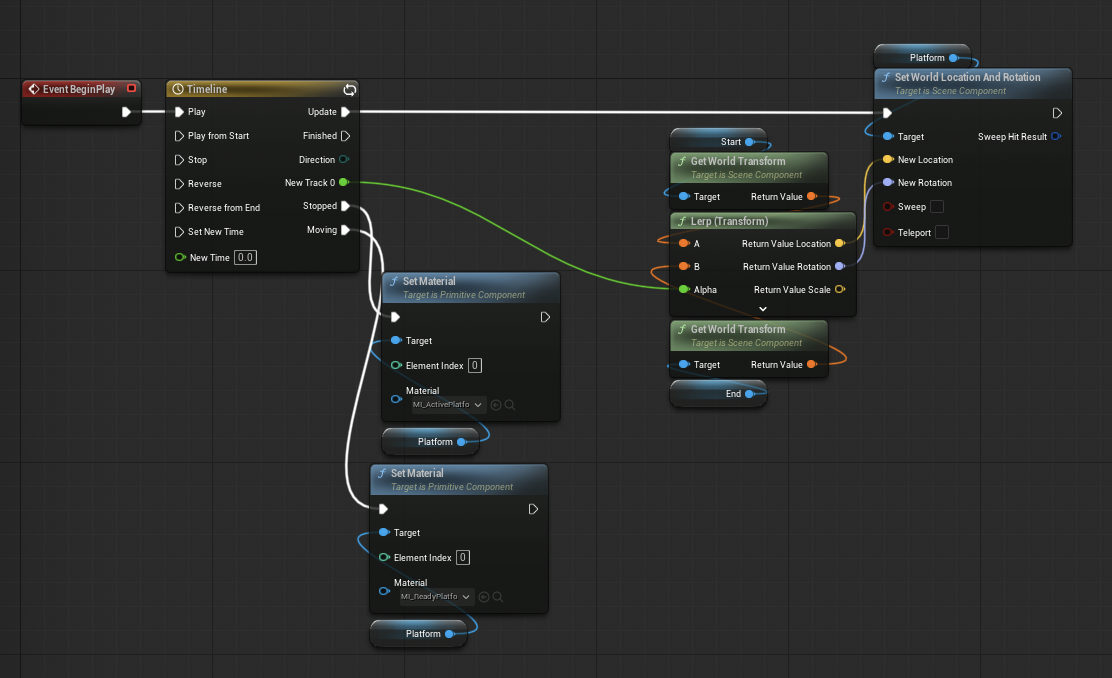1112x678 pixels.
Task: Click the Return Value Scale output pin
Action: tap(840, 289)
